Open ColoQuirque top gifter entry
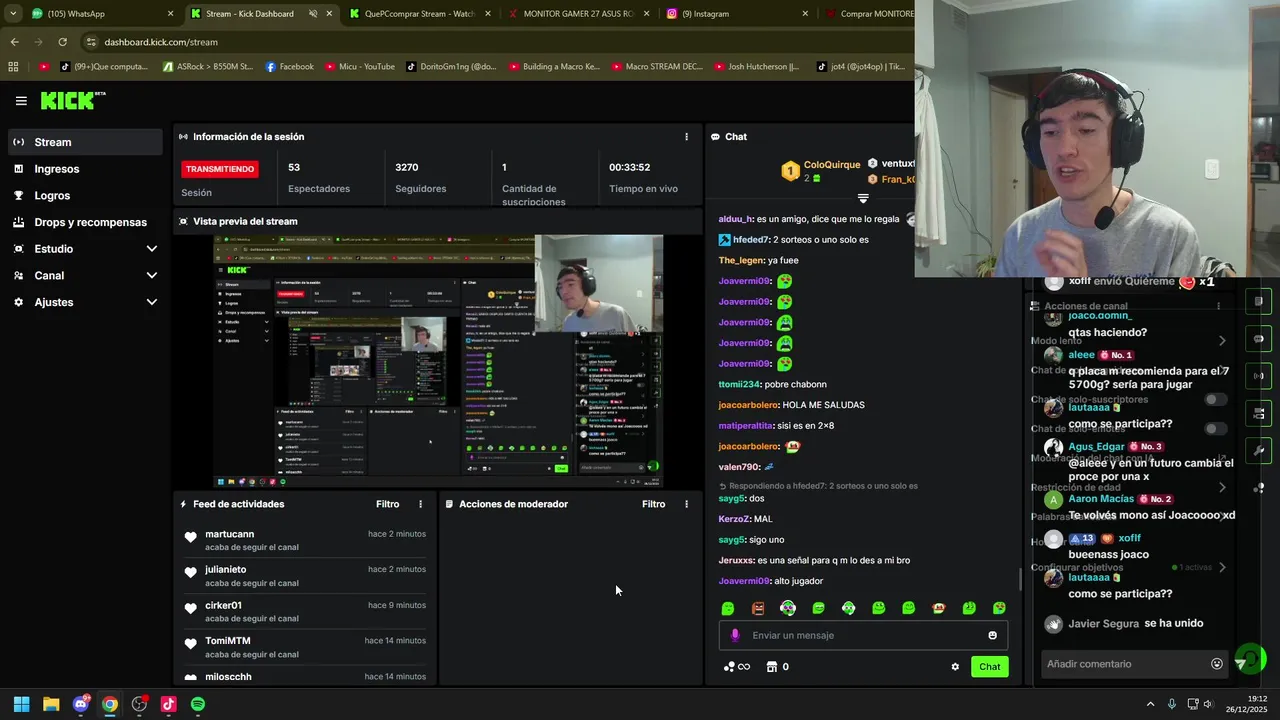 (x=820, y=171)
